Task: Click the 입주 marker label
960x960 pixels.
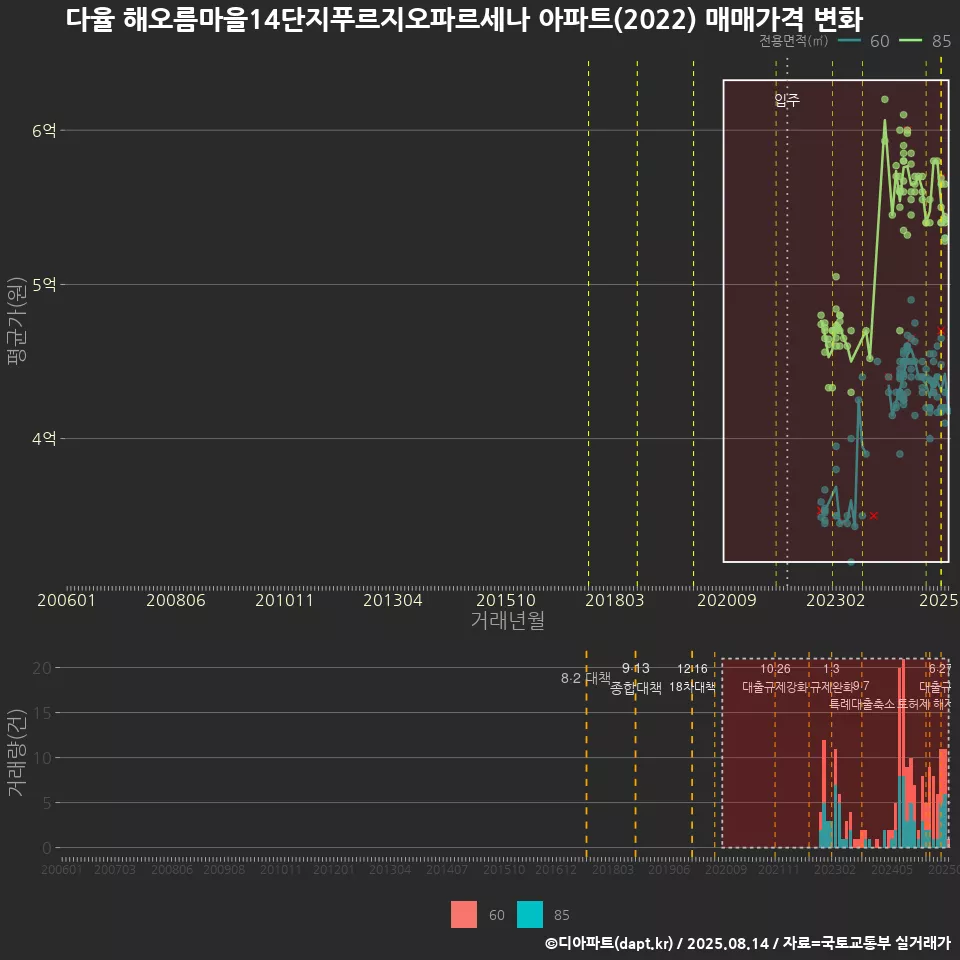Action: [x=787, y=99]
